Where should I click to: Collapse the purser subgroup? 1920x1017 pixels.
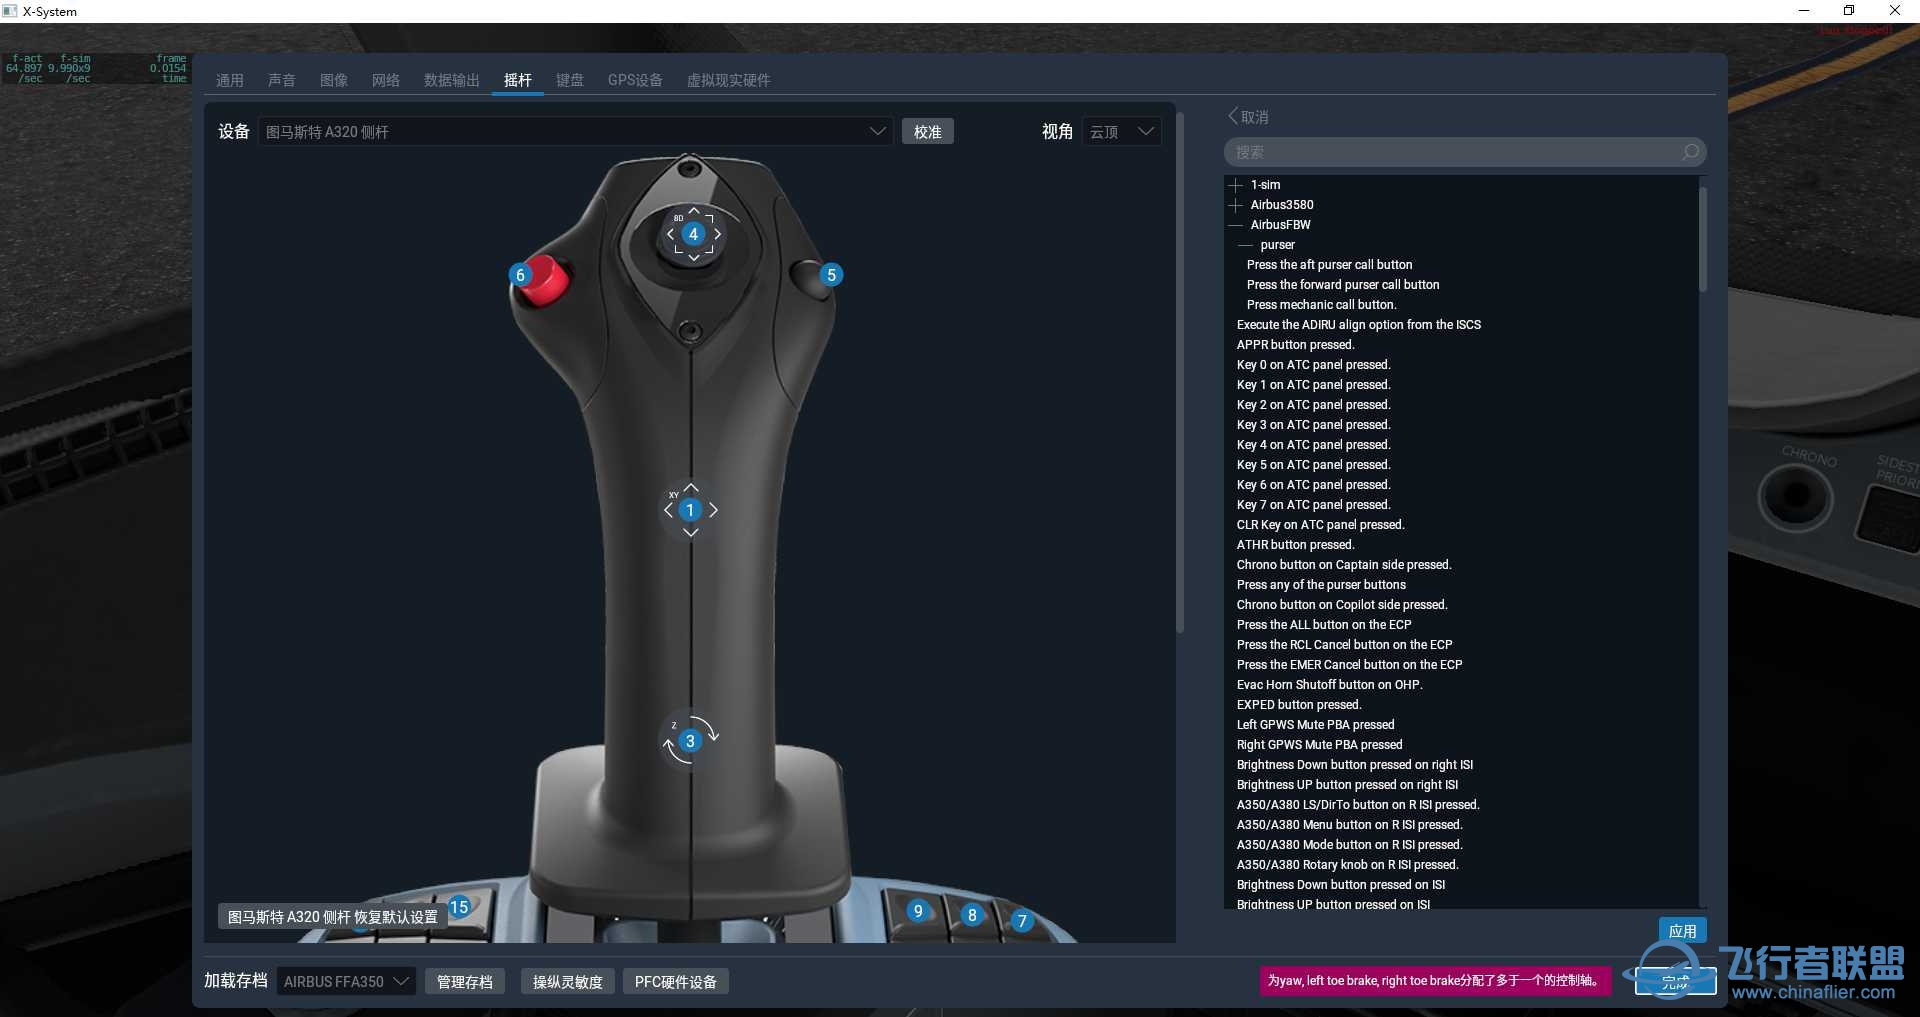(x=1246, y=245)
